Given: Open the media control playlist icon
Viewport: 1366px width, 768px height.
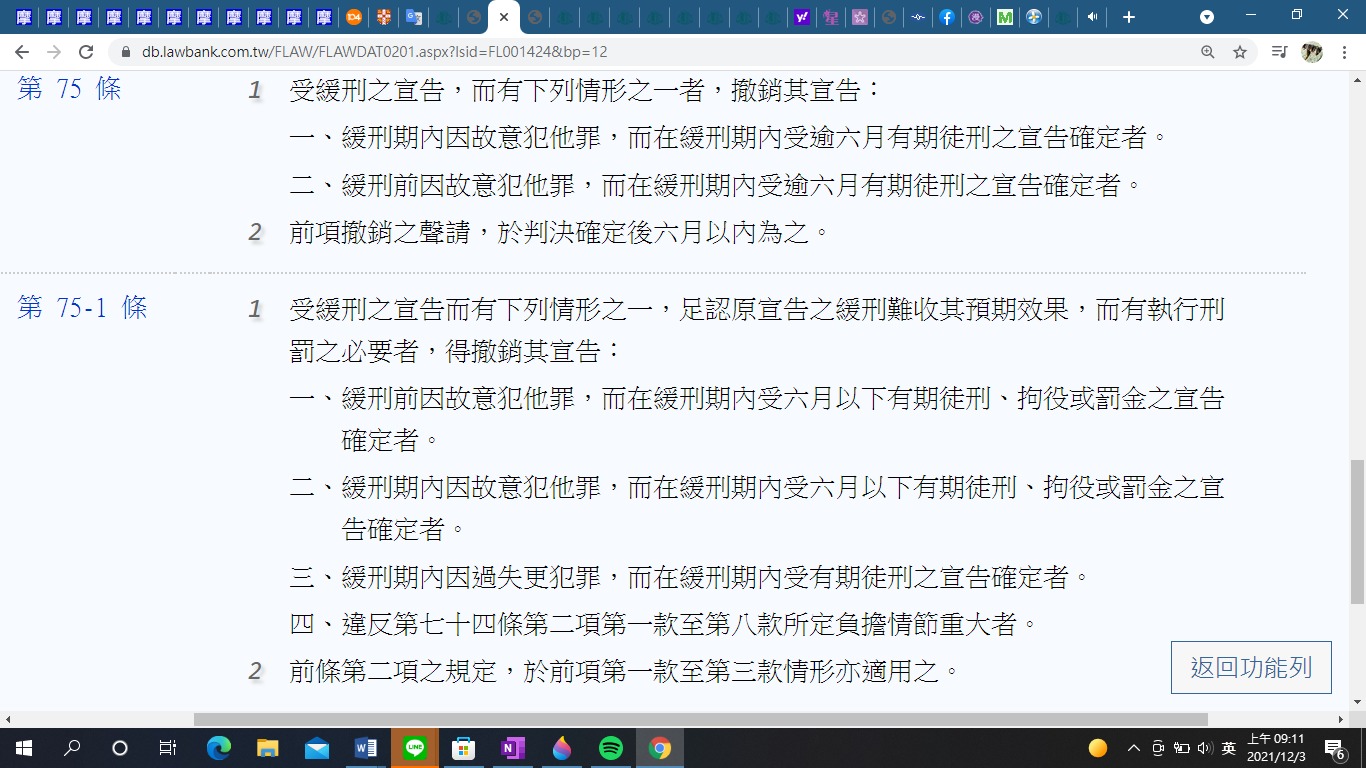Looking at the screenshot, I should [1279, 52].
